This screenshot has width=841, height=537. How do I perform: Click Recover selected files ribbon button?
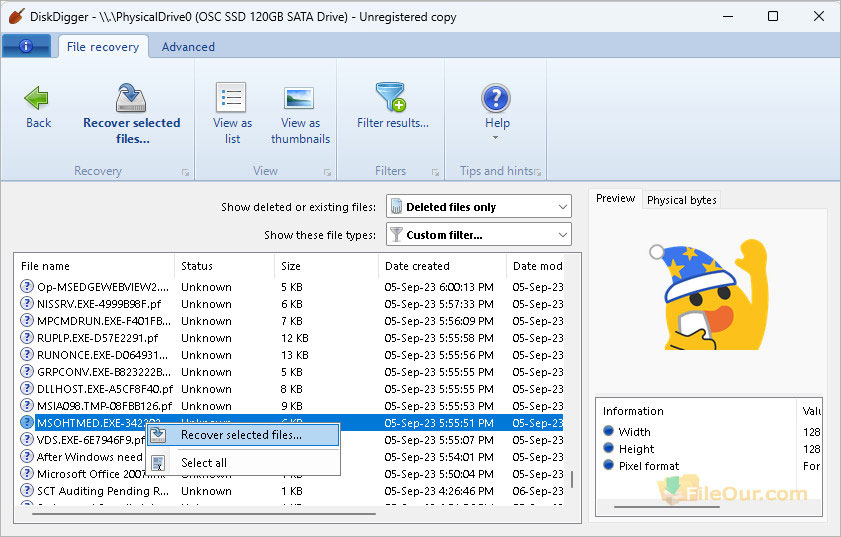pyautogui.click(x=131, y=114)
